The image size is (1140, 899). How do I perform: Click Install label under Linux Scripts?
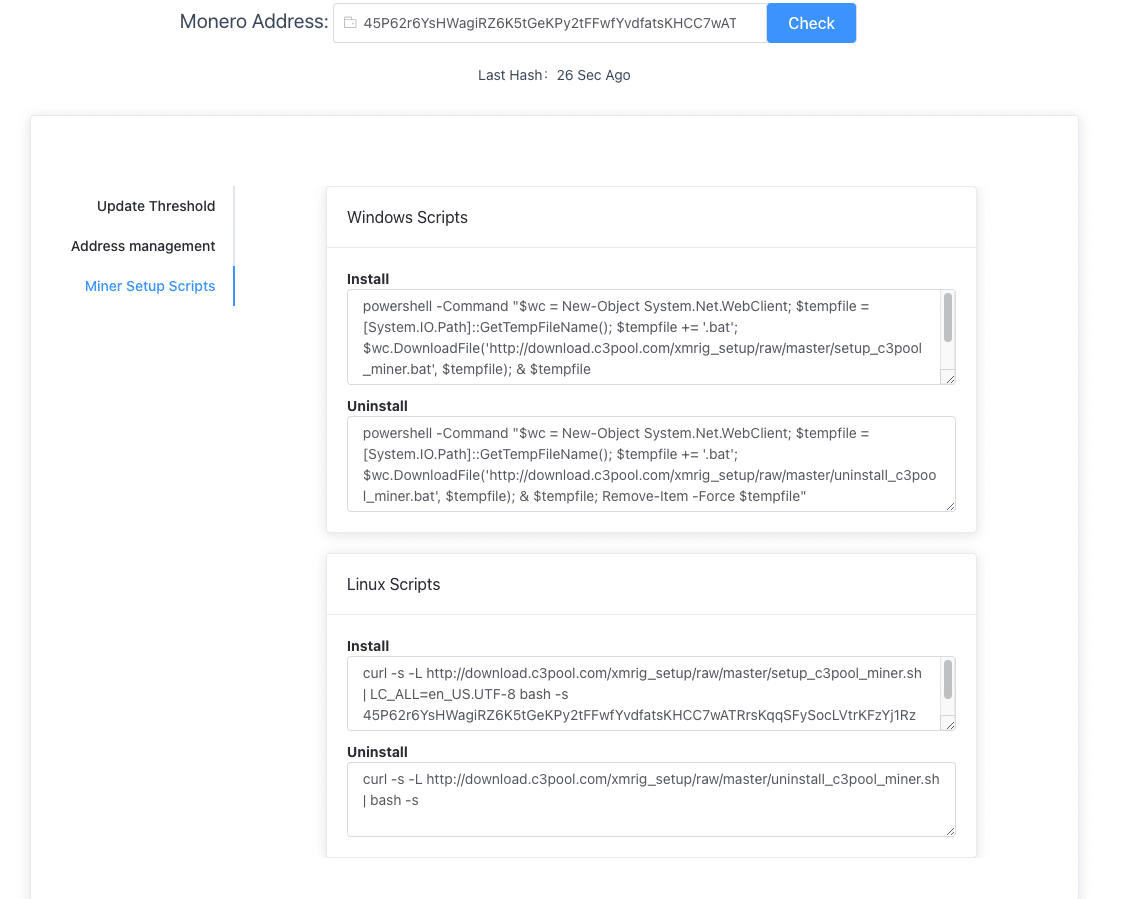pyautogui.click(x=368, y=646)
